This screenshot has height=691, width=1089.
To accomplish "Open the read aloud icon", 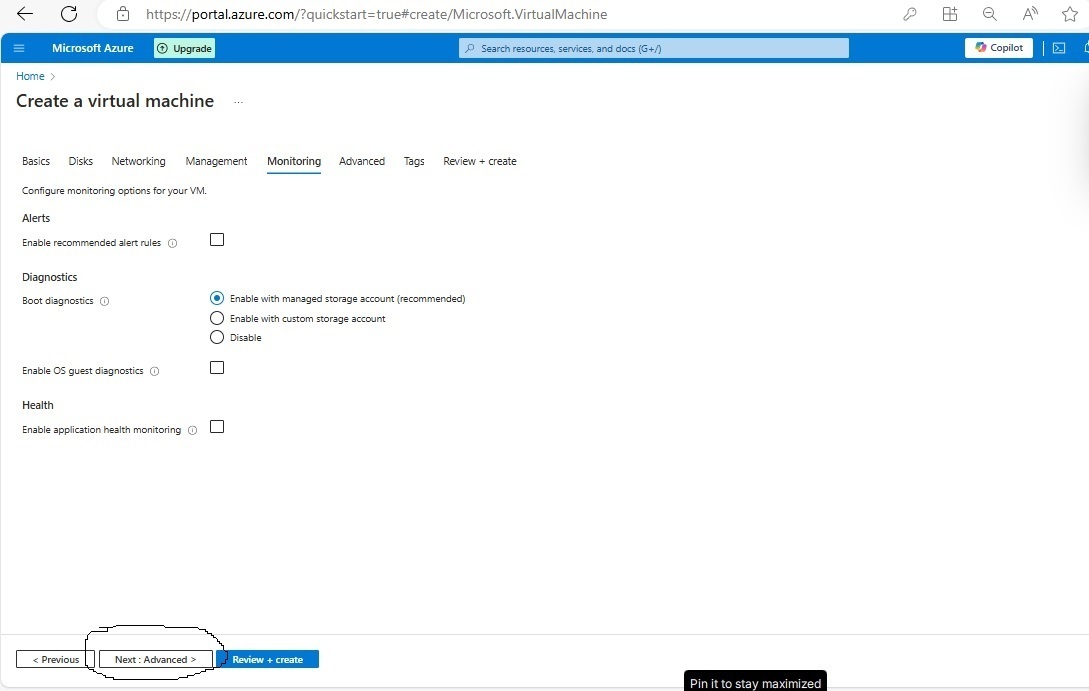I will coord(1030,14).
